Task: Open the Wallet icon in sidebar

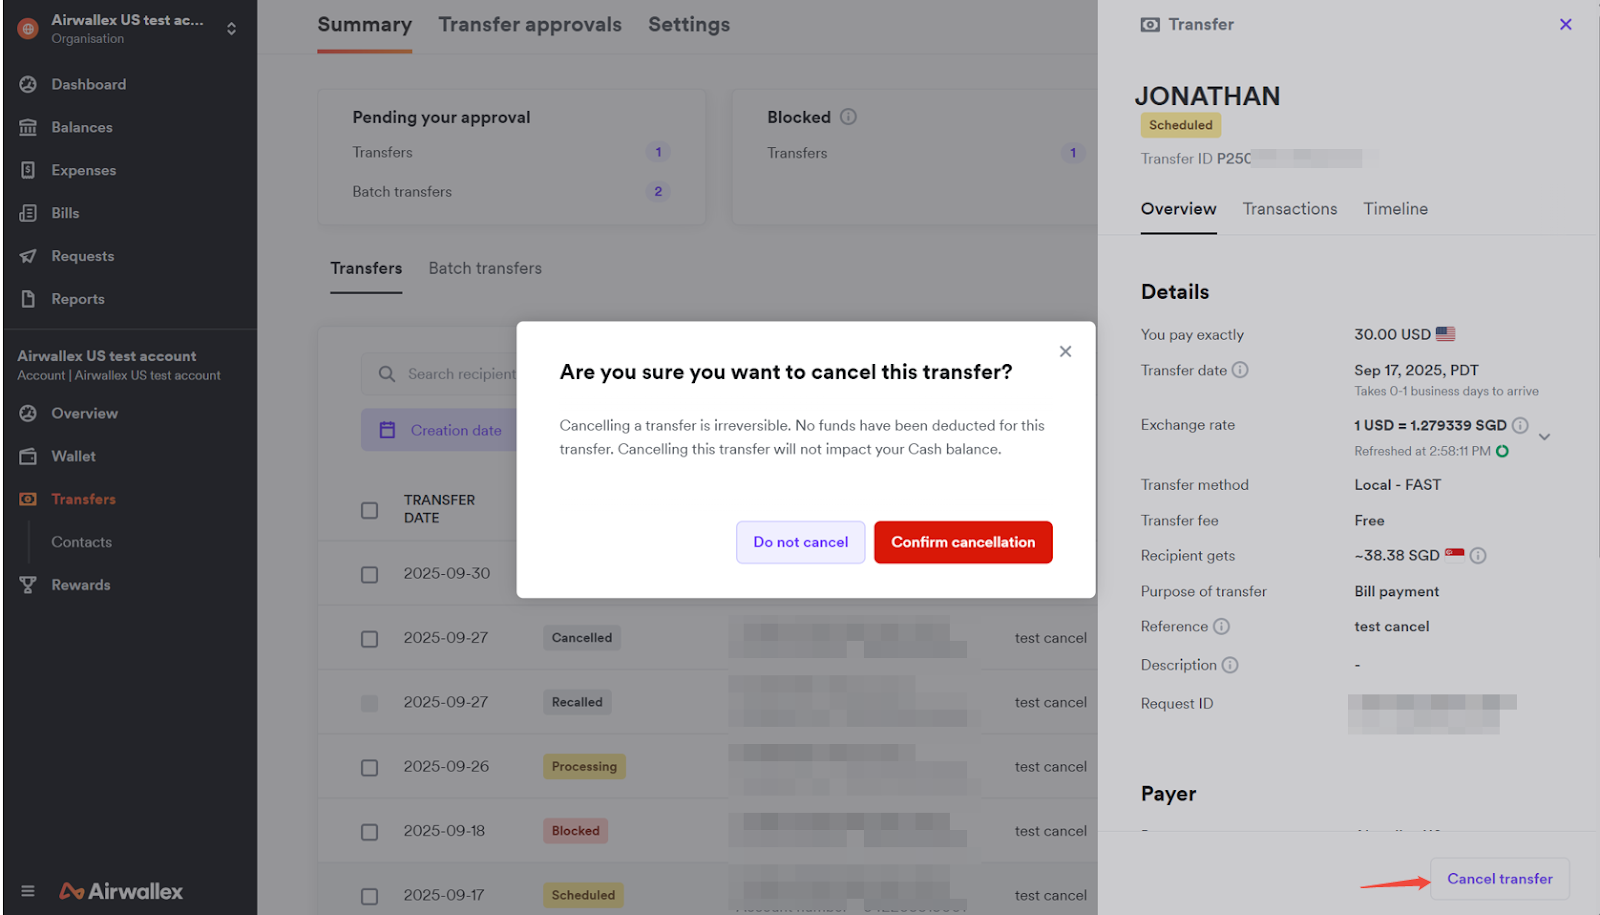Action: (28, 457)
